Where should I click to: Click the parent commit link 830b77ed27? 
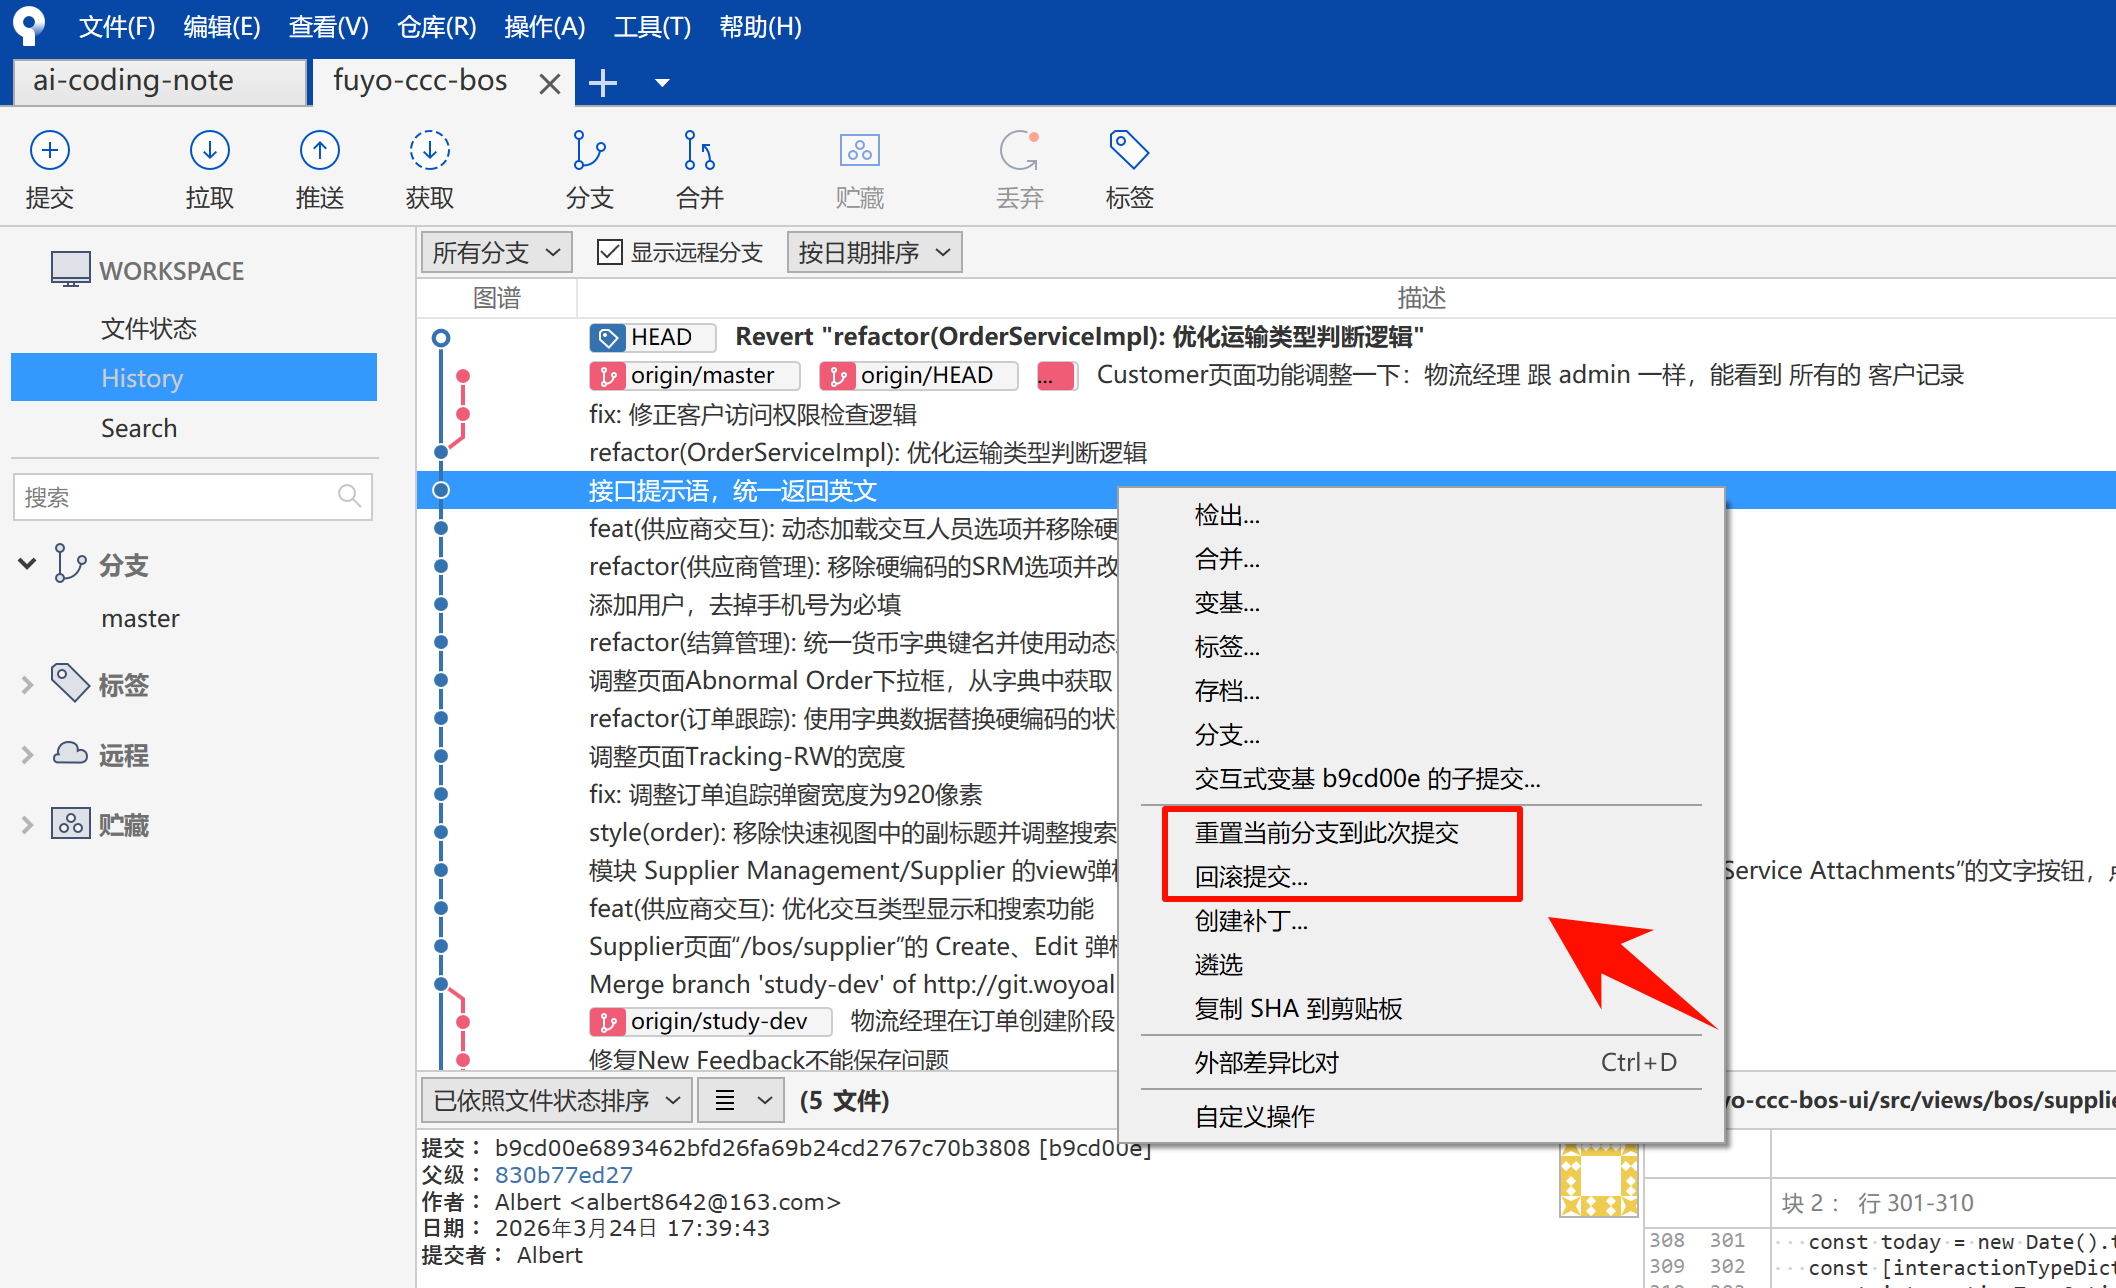563,1175
